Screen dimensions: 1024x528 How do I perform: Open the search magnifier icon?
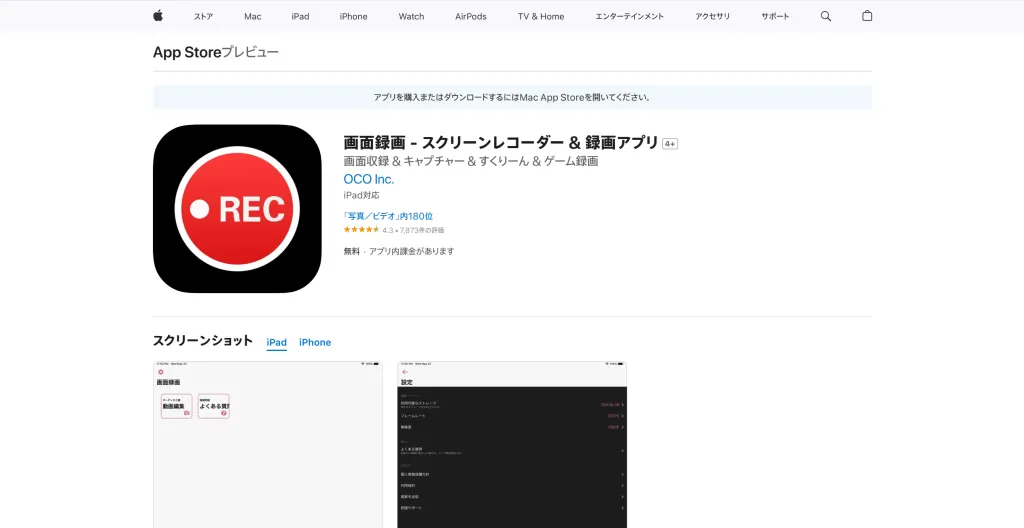click(x=825, y=16)
